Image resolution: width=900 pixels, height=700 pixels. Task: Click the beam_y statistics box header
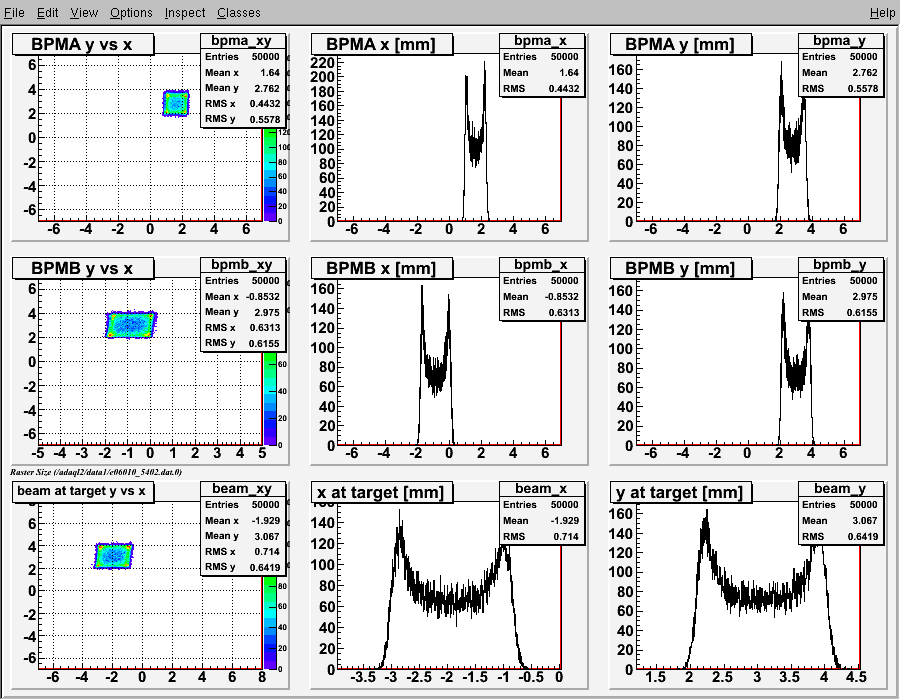841,488
